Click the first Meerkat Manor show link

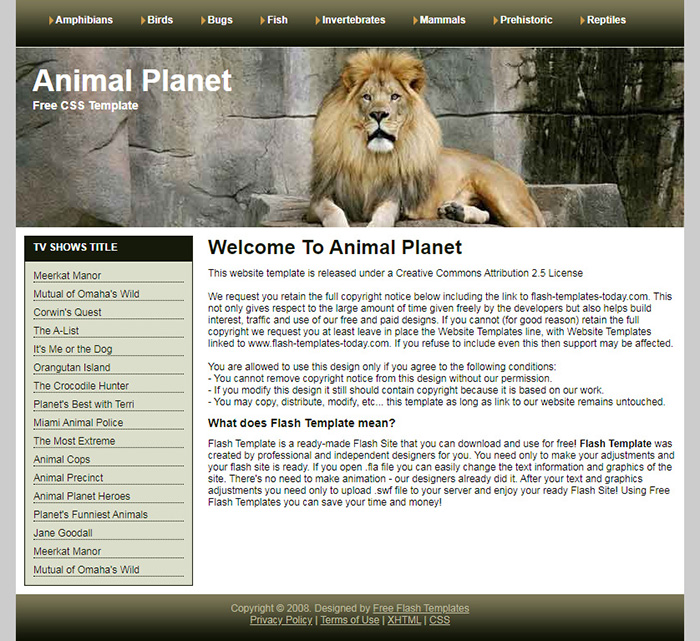tap(67, 275)
